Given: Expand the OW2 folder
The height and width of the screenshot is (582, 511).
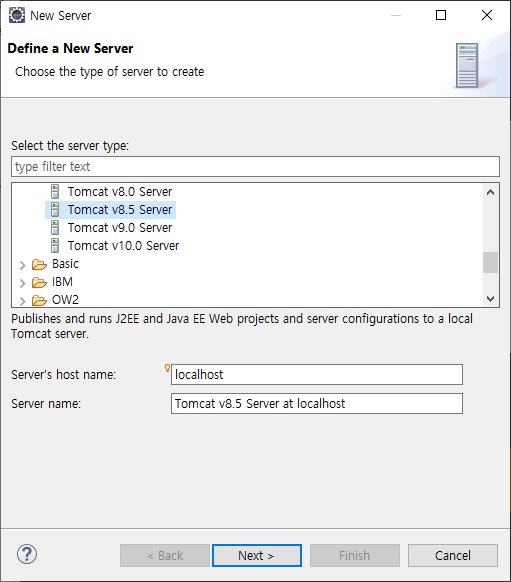Looking at the screenshot, I should tap(23, 300).
